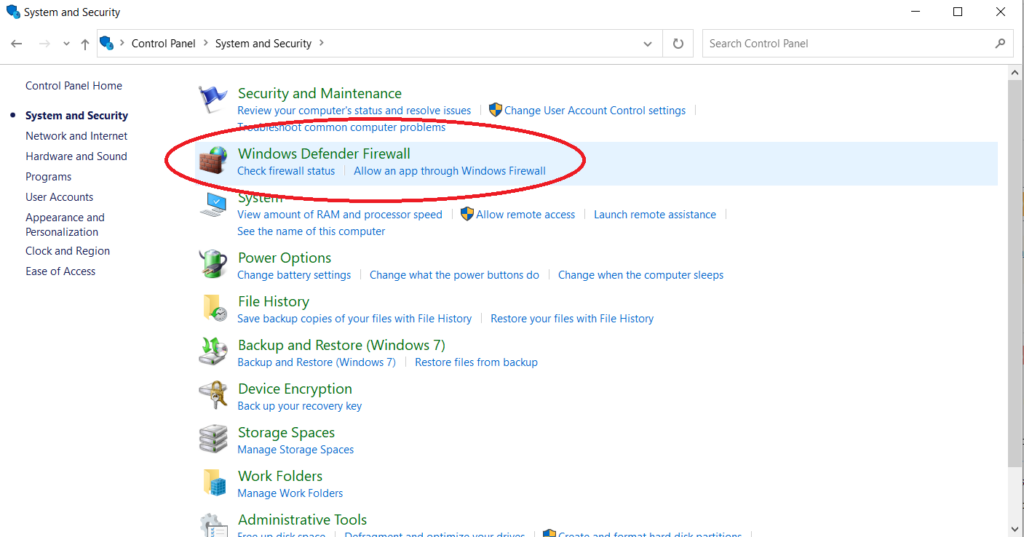Open Windows Defender Firewall heading

click(x=324, y=154)
